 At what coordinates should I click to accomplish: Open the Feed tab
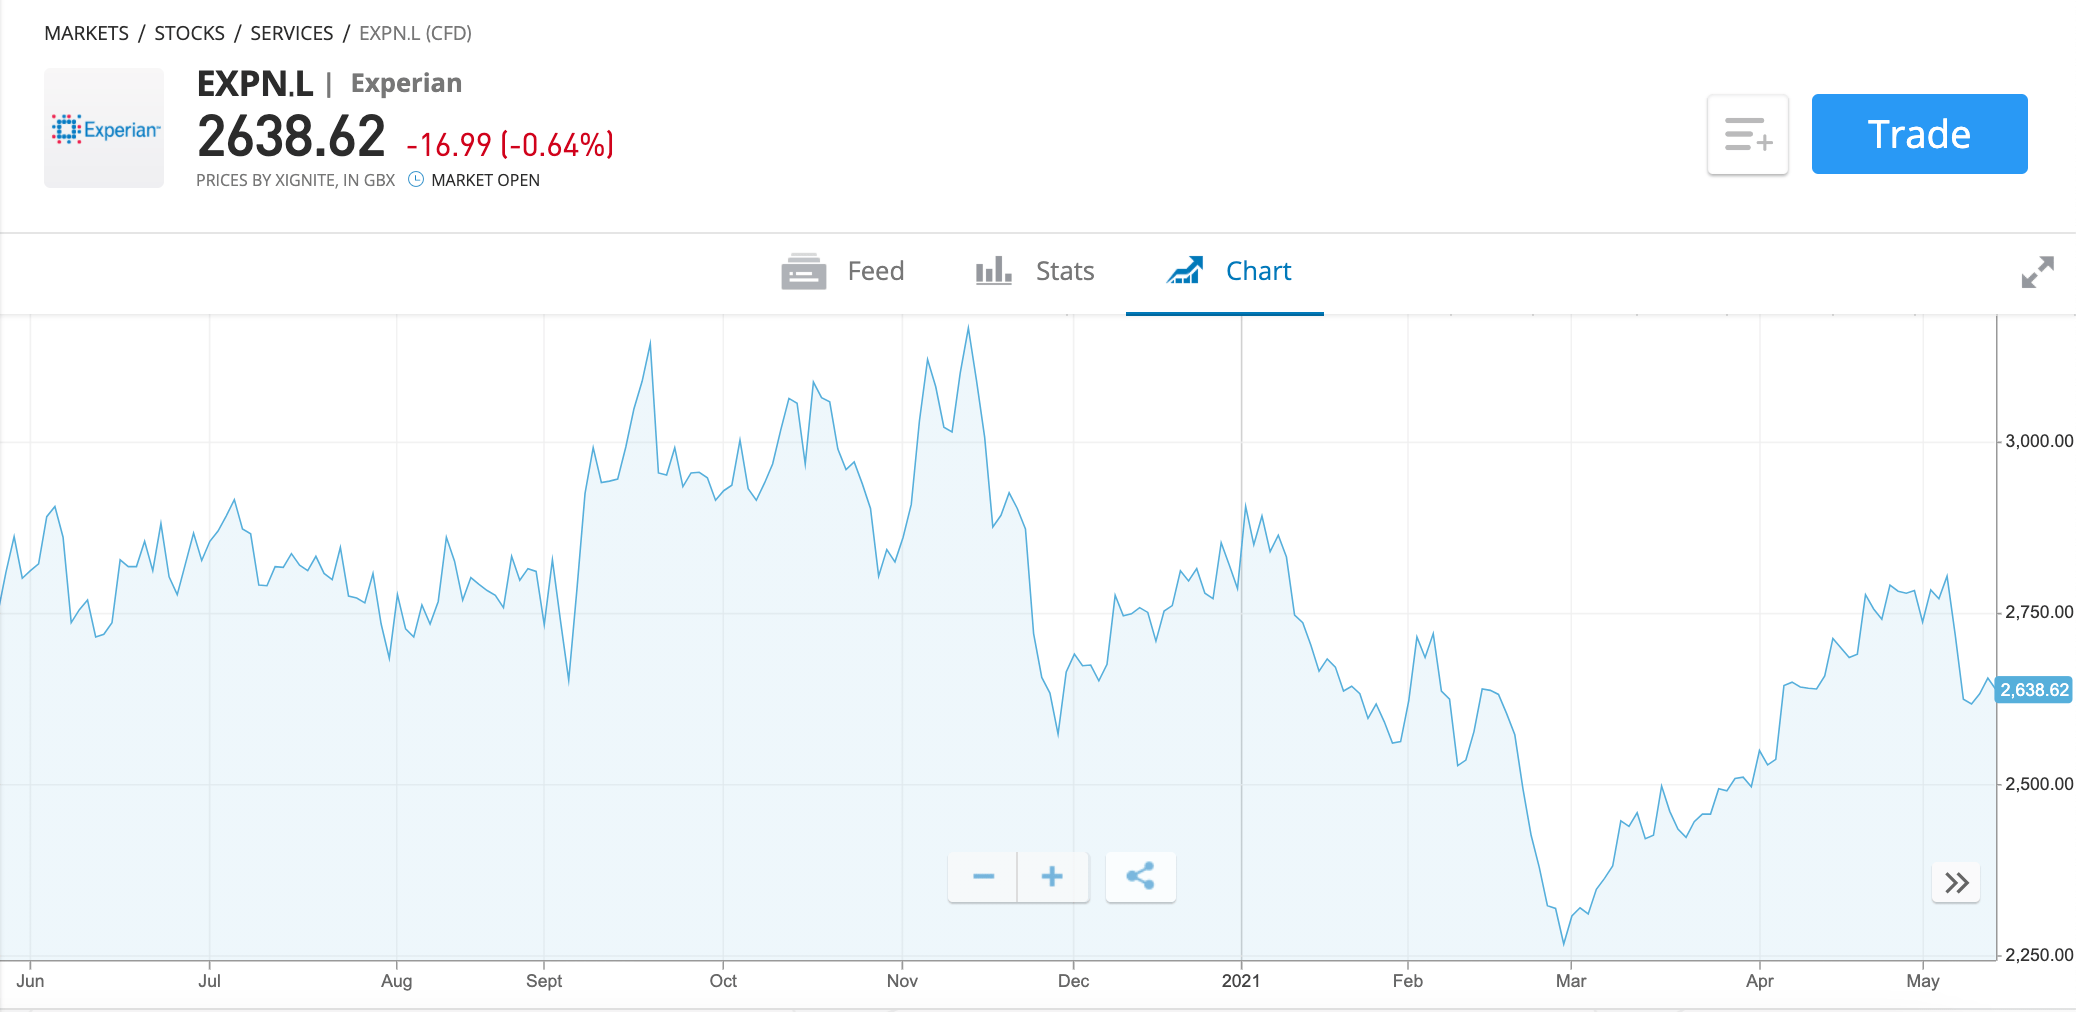coord(843,271)
